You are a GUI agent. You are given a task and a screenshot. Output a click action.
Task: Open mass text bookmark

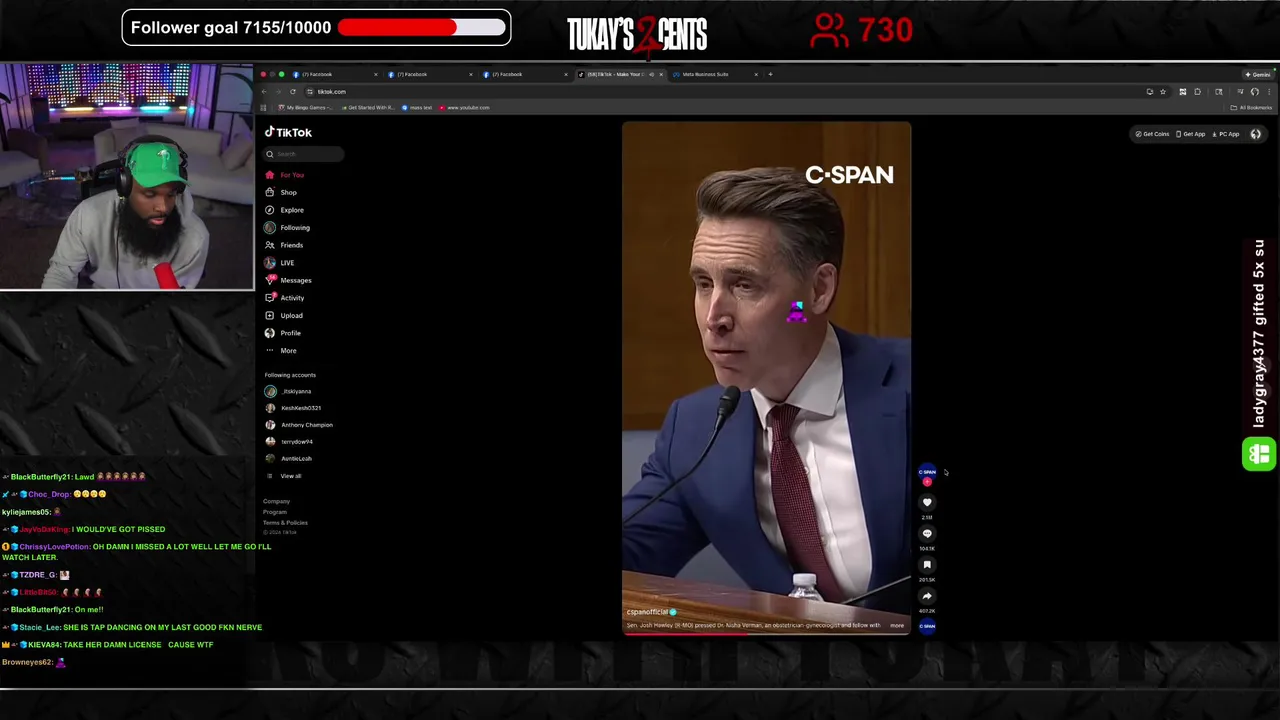(x=417, y=108)
